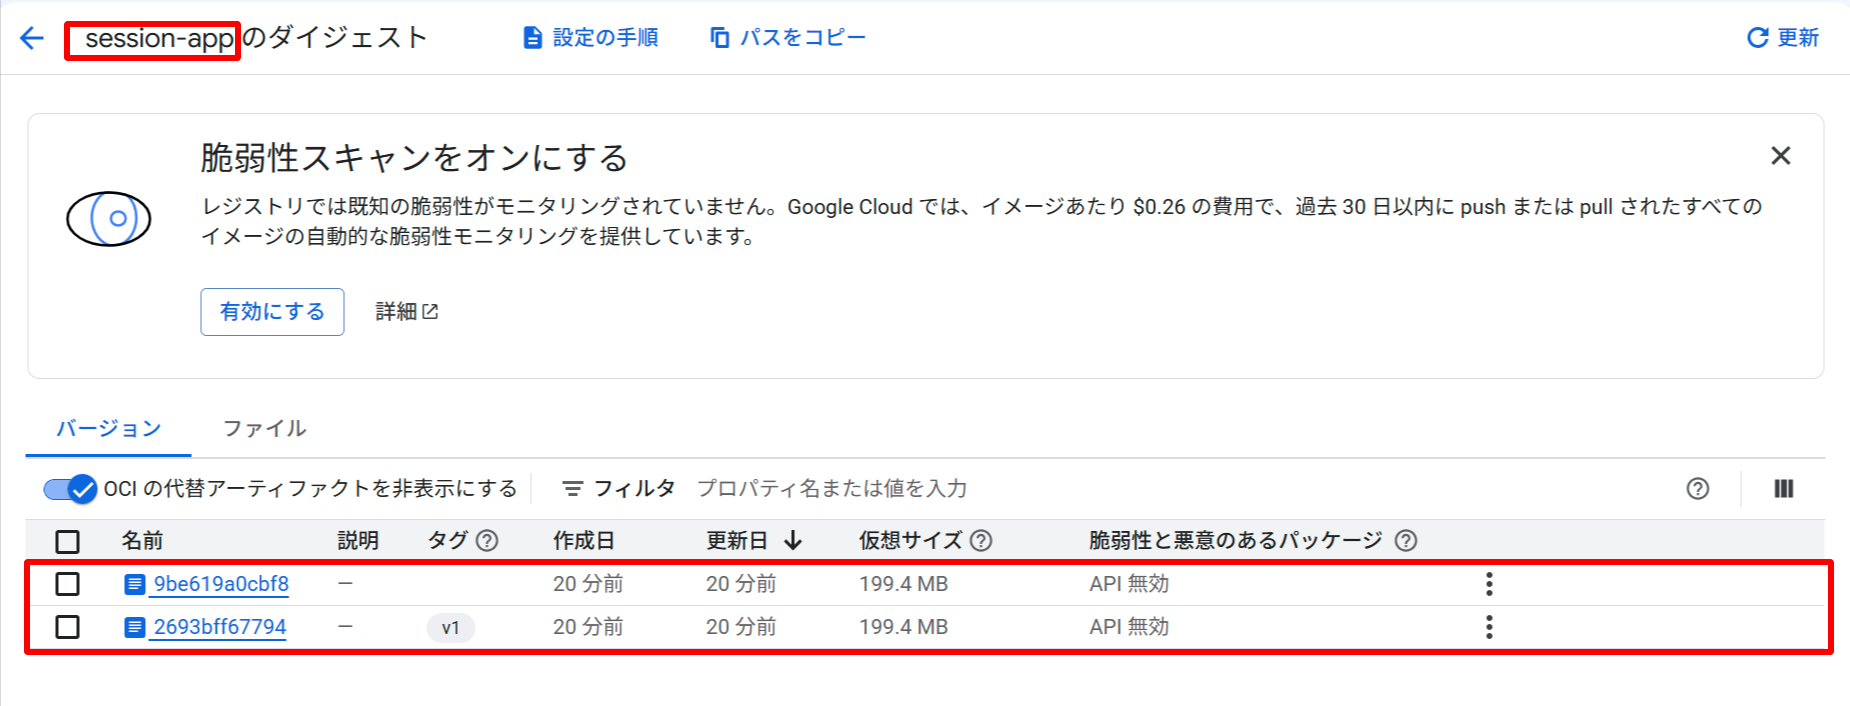This screenshot has height=706, width=1850.
Task: Go back using the left arrow icon
Action: [32, 38]
